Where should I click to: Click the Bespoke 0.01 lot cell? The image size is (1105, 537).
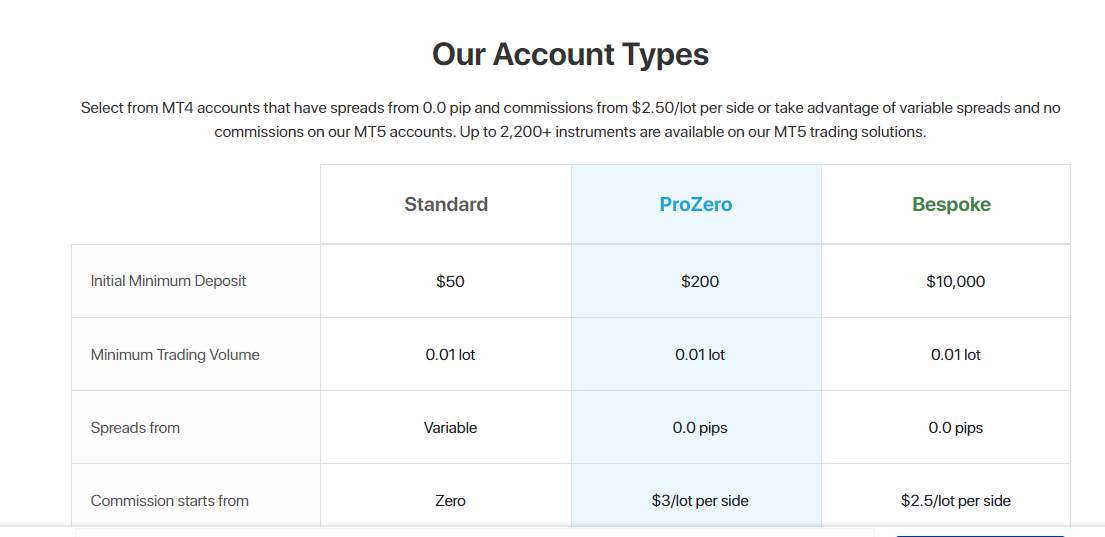pos(955,354)
